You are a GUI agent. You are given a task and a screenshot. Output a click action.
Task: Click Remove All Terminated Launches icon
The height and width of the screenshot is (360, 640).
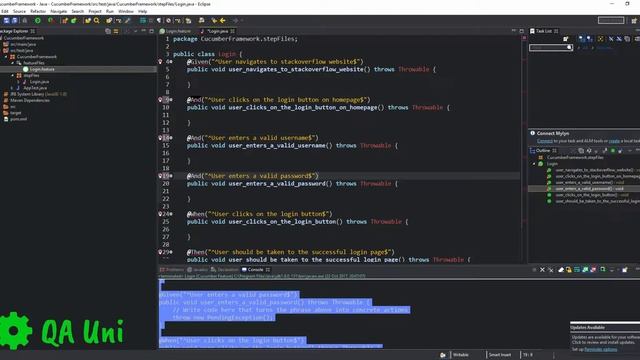pyautogui.click(x=551, y=270)
